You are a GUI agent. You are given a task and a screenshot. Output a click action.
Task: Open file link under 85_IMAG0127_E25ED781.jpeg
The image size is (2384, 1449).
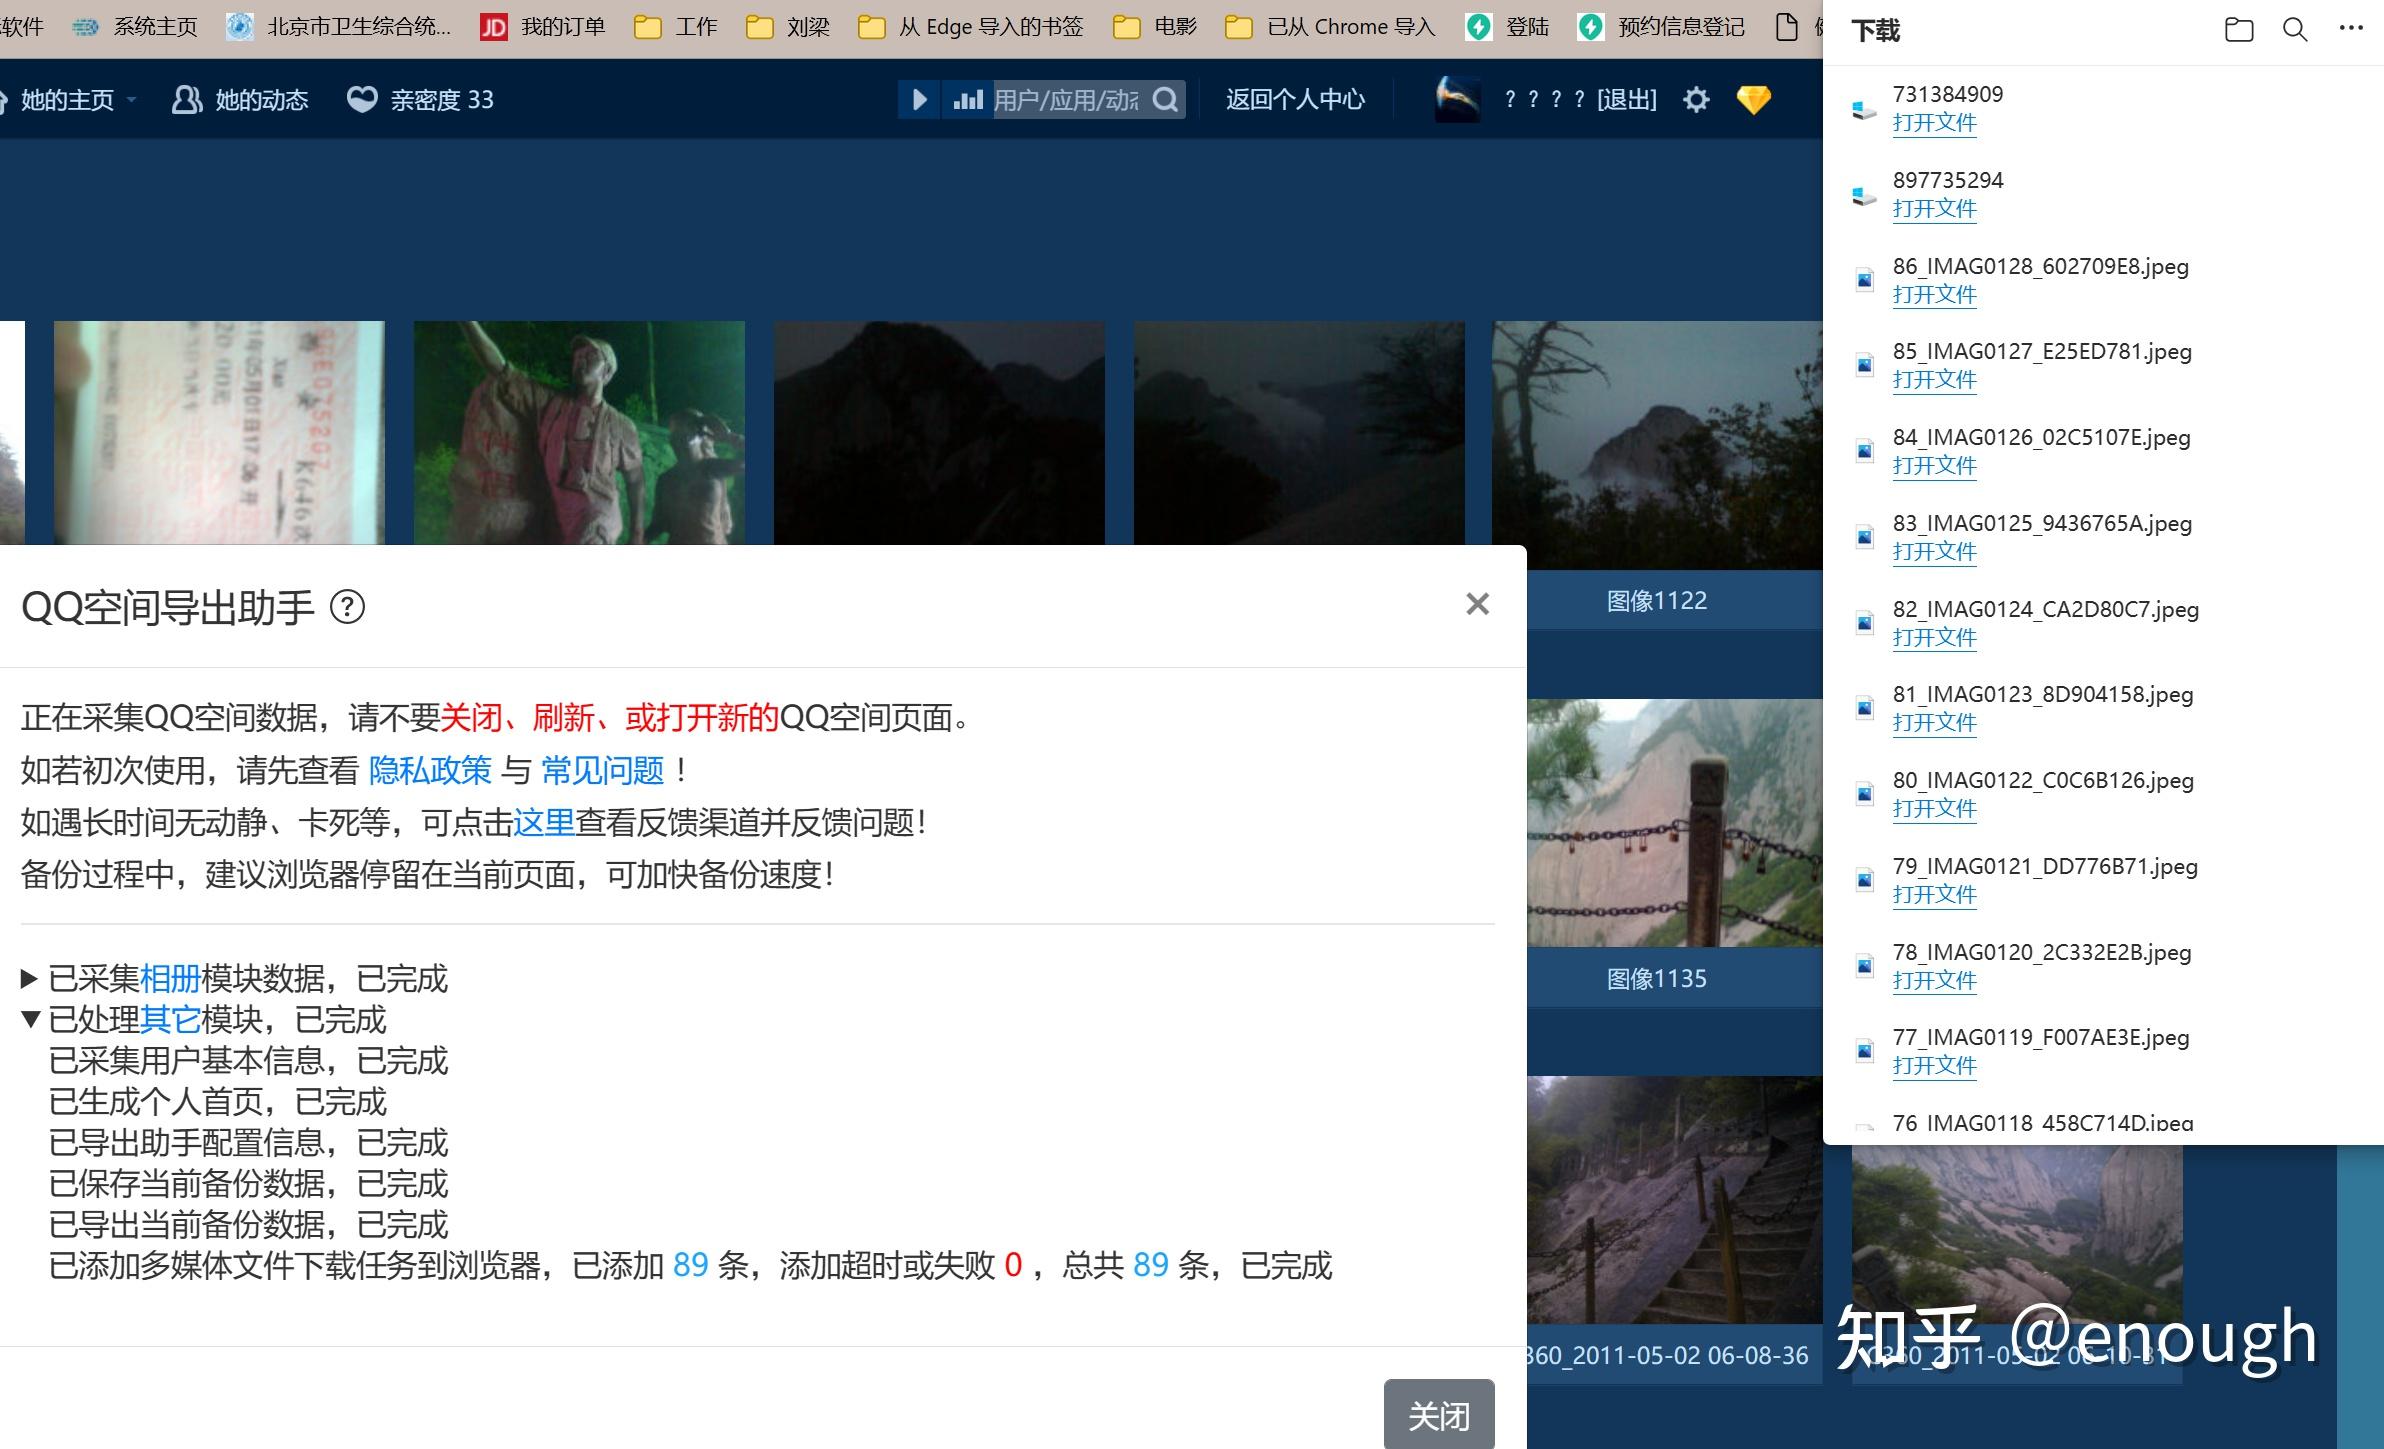[x=1934, y=380]
